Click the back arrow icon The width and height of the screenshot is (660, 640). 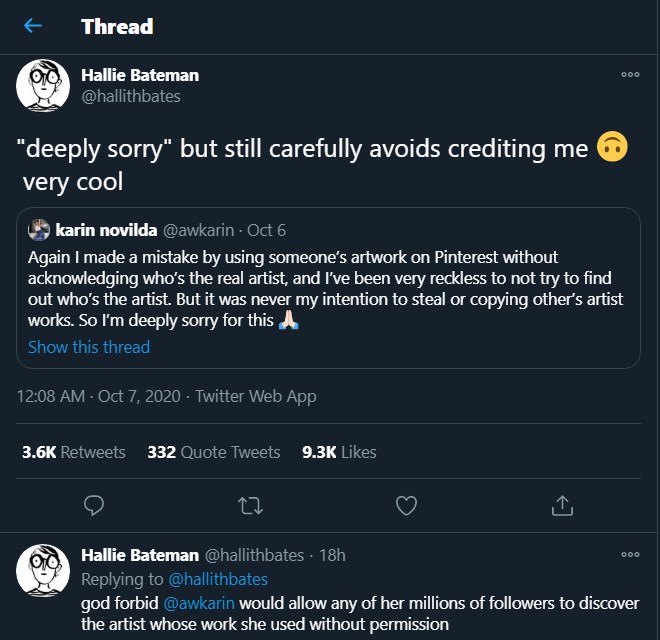pos(33,27)
